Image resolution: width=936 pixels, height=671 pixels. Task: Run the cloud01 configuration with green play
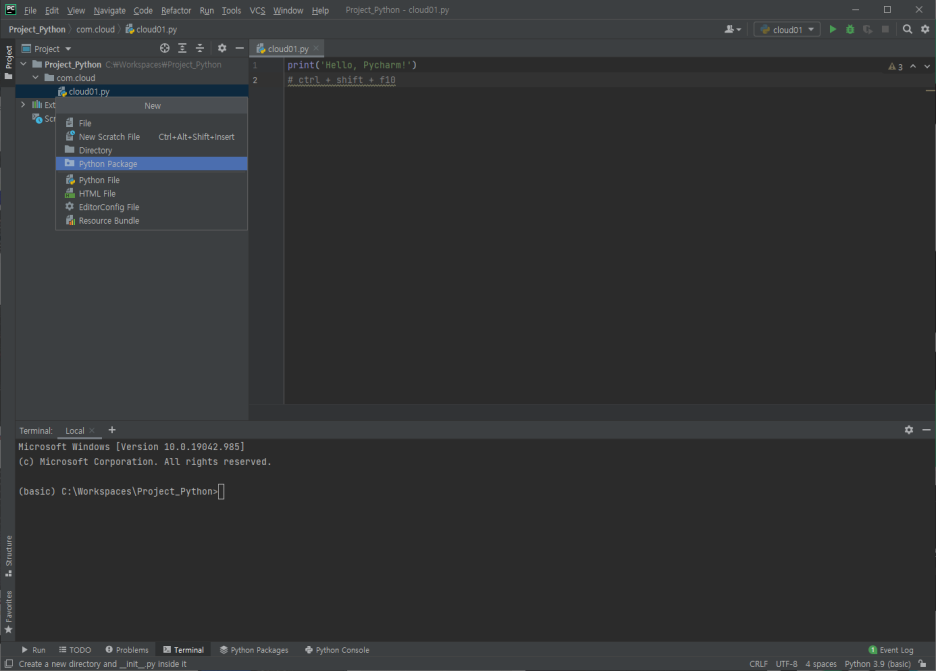(833, 29)
